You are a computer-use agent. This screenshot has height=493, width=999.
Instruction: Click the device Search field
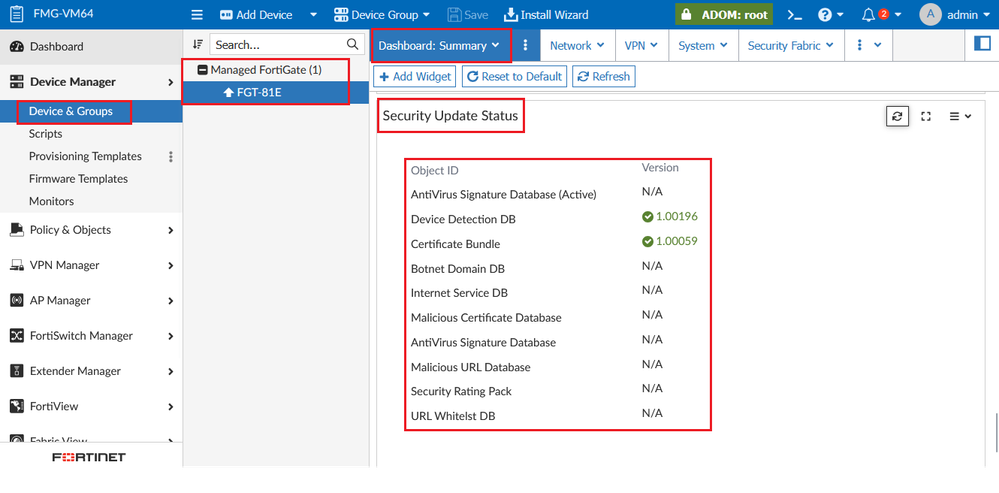coord(278,45)
